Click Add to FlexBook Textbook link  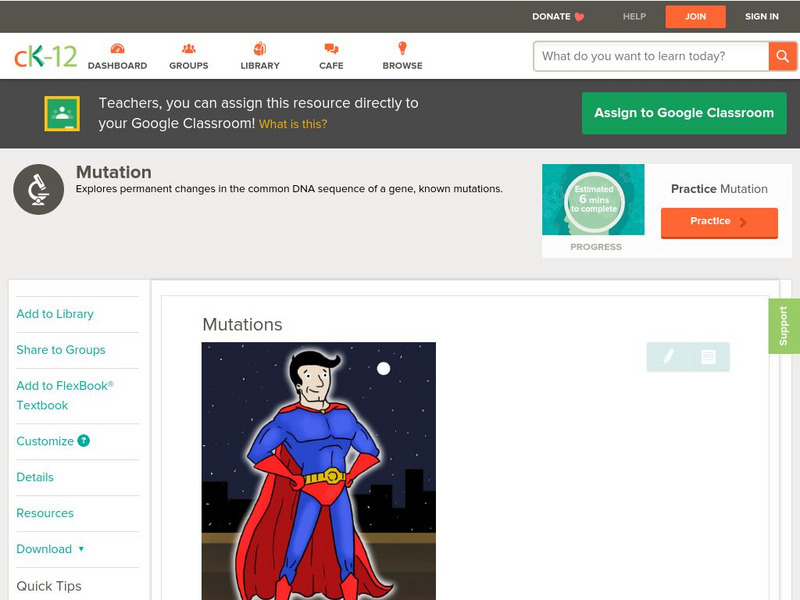pos(65,395)
